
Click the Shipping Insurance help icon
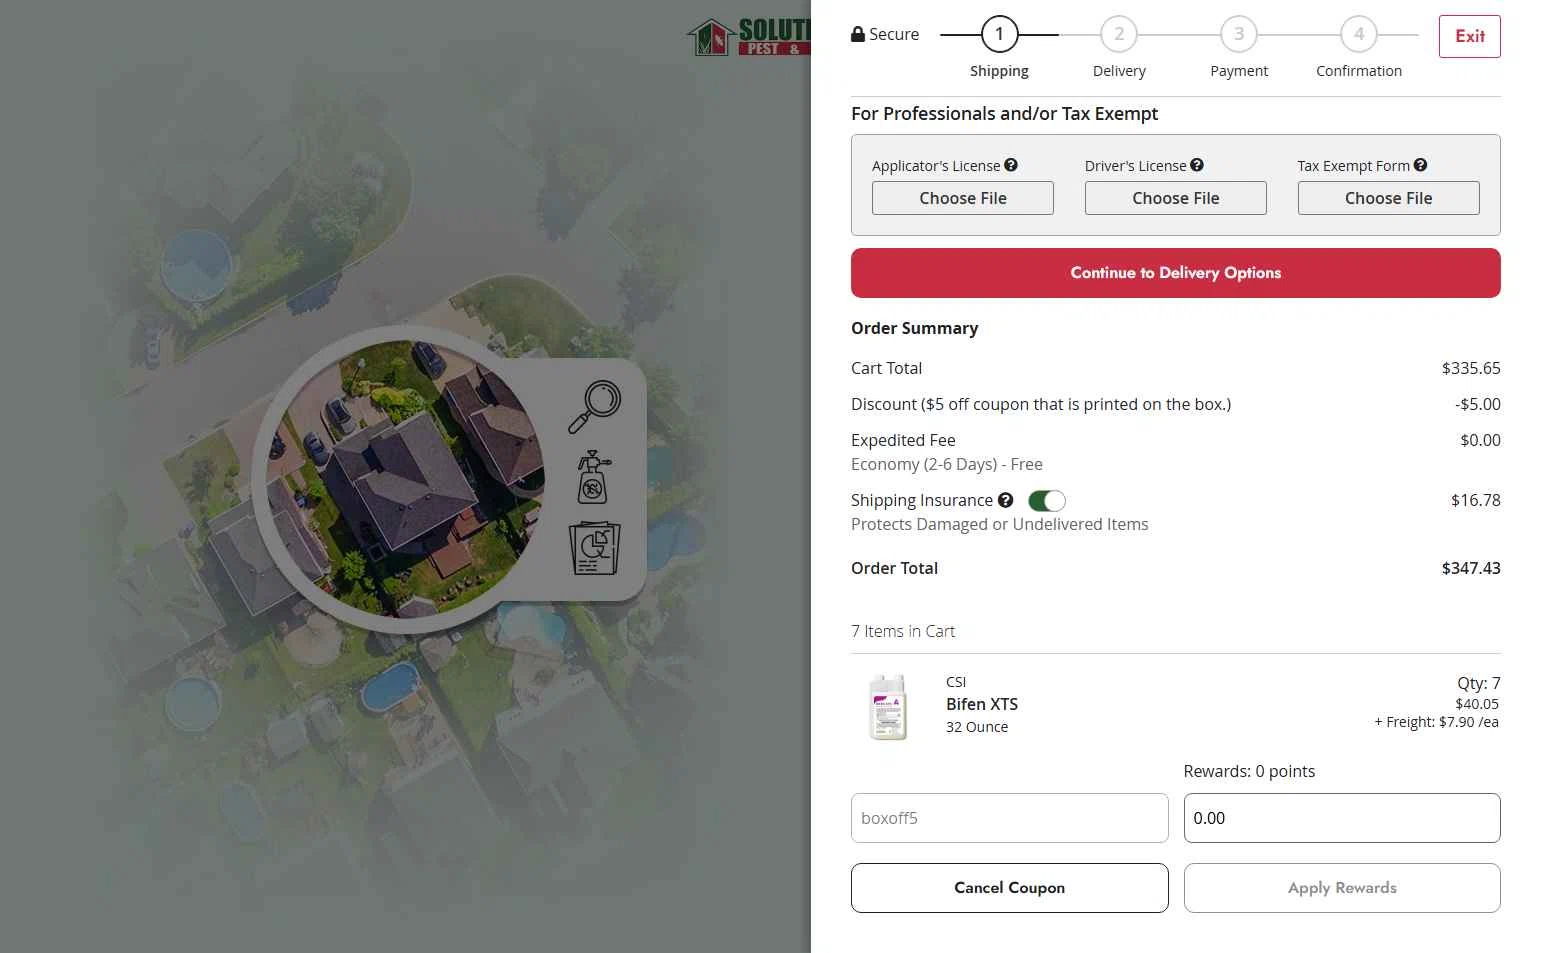pyautogui.click(x=1006, y=500)
